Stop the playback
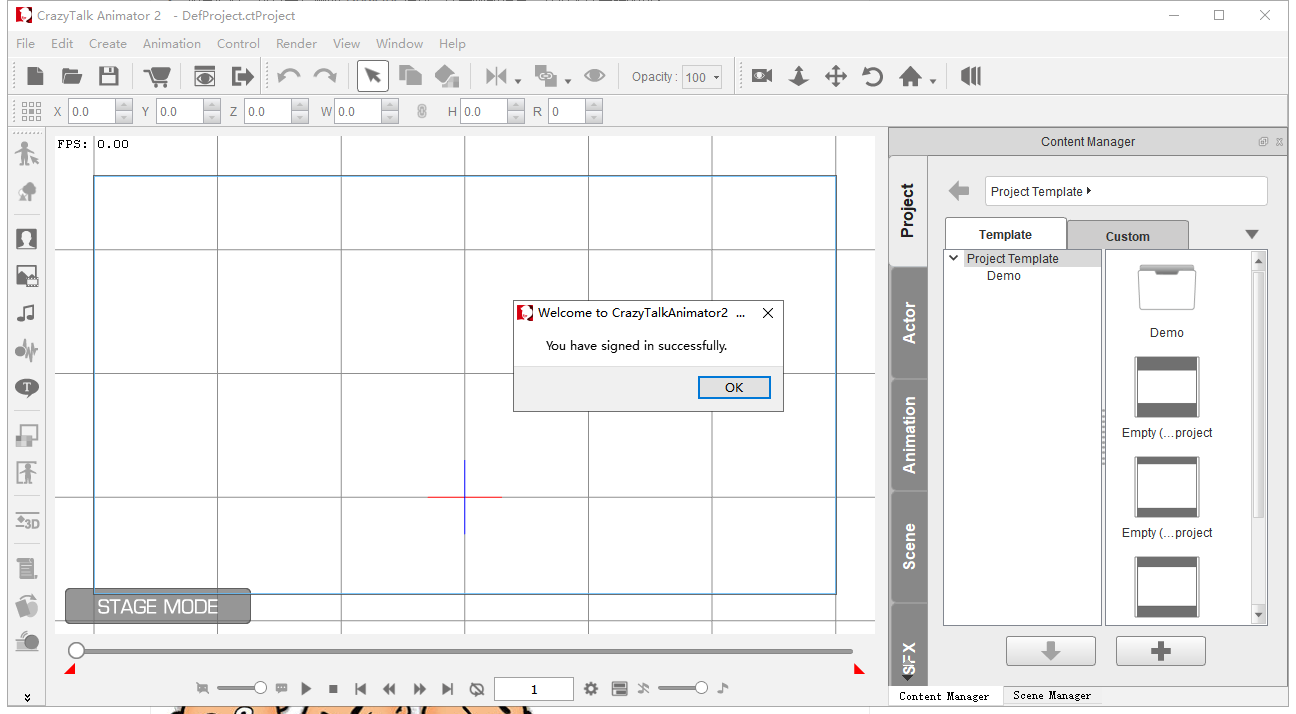This screenshot has width=1296, height=714. [333, 689]
